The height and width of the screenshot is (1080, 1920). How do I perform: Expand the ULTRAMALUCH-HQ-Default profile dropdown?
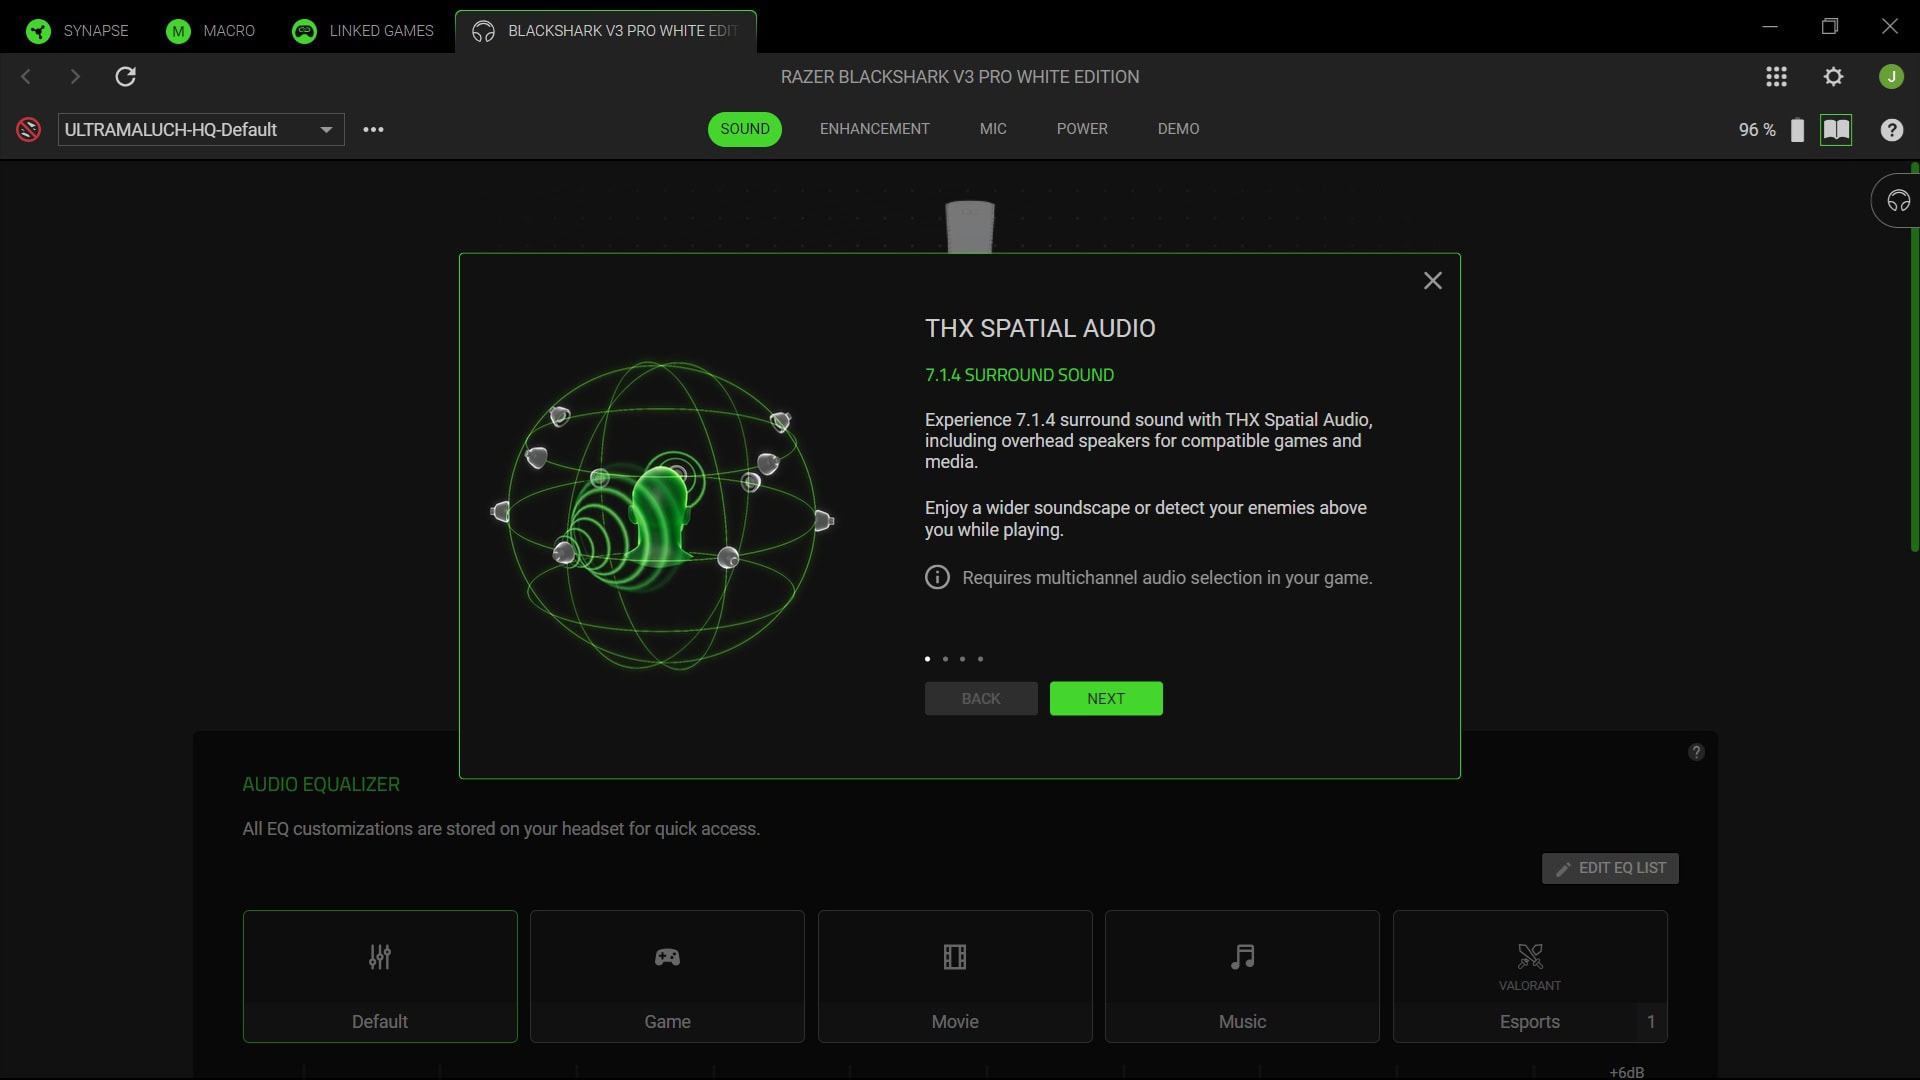201,129
